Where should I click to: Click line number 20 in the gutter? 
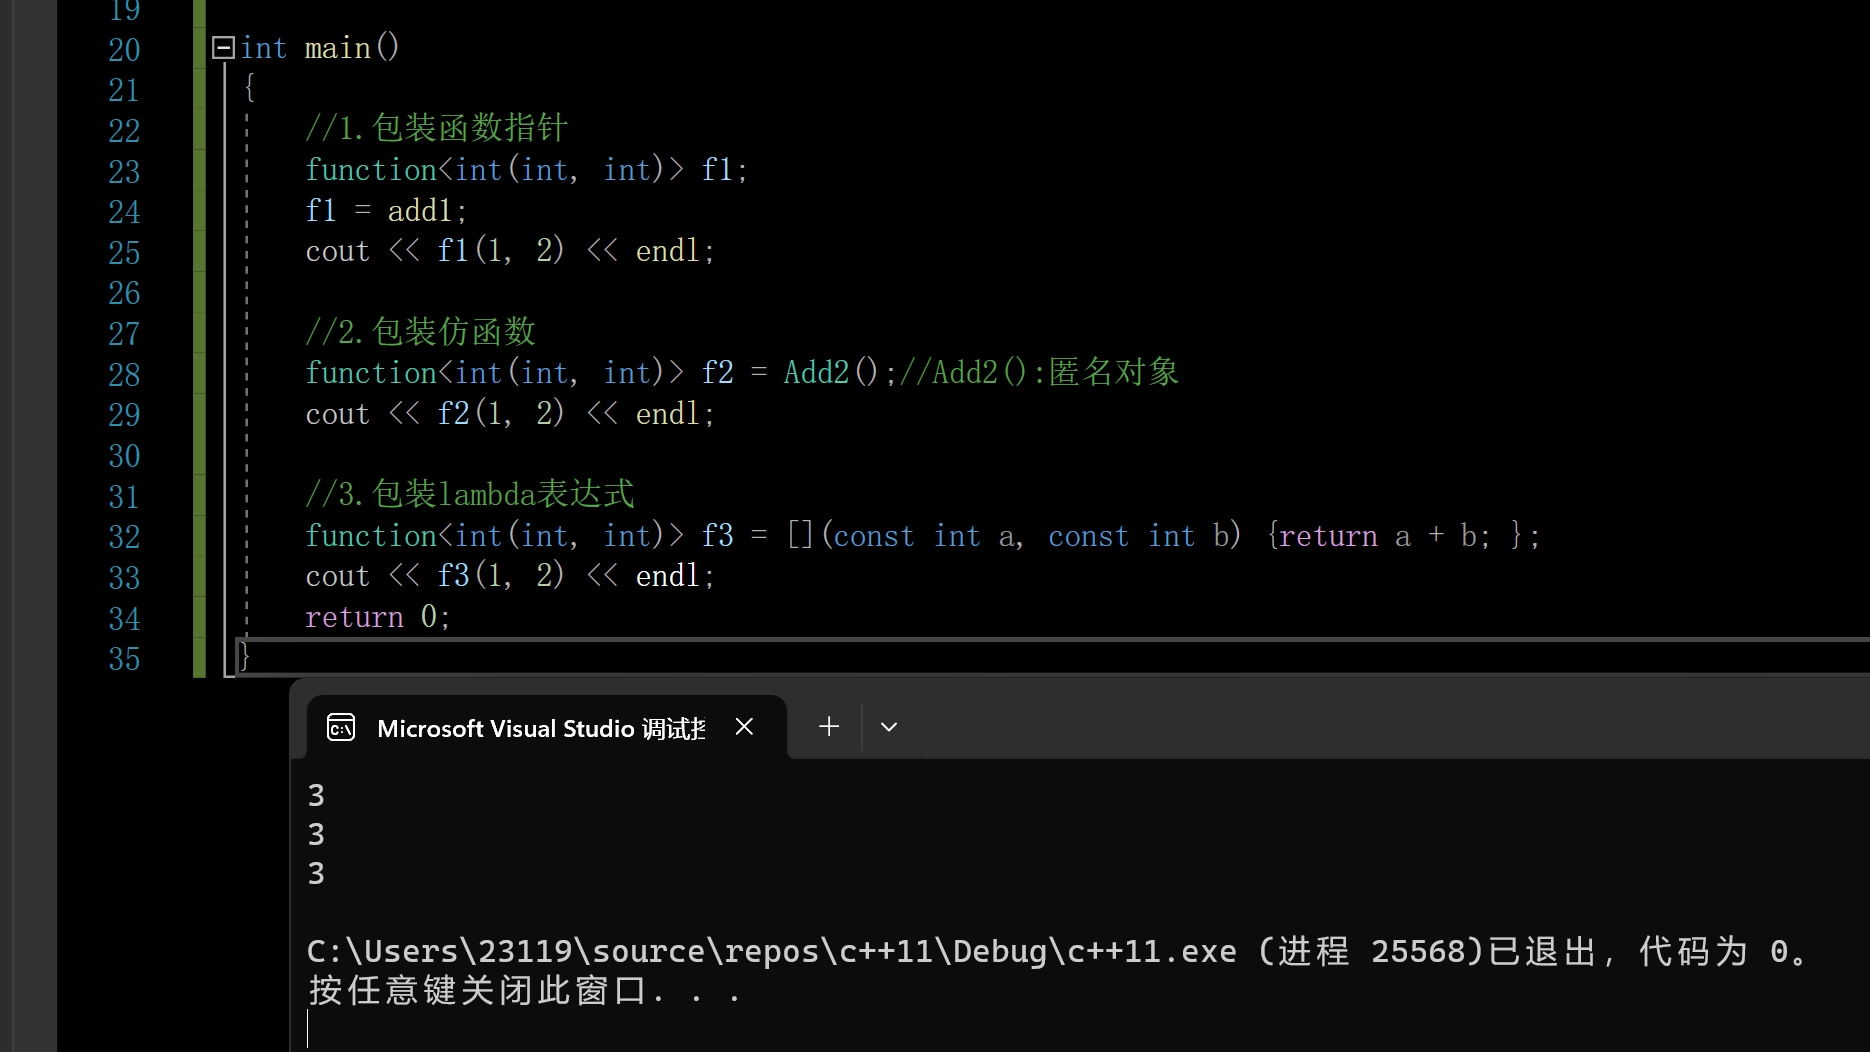coord(124,50)
